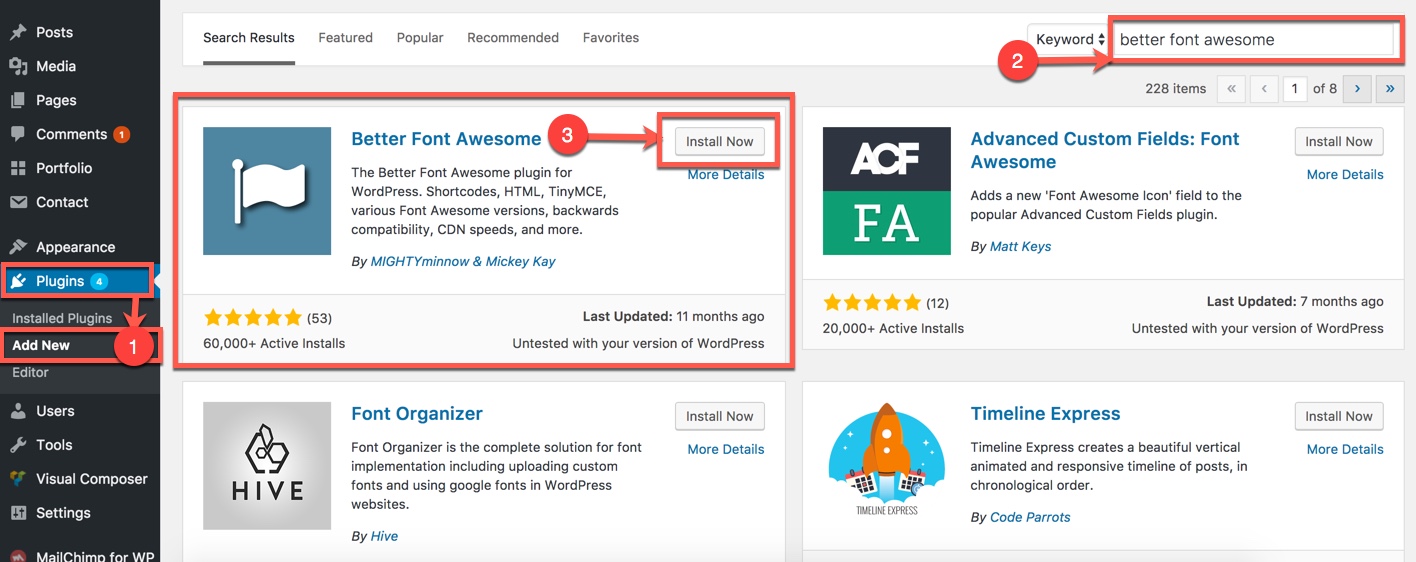Image resolution: width=1416 pixels, height=562 pixels.
Task: Click the MailChimp for WP icon
Action: [18, 556]
